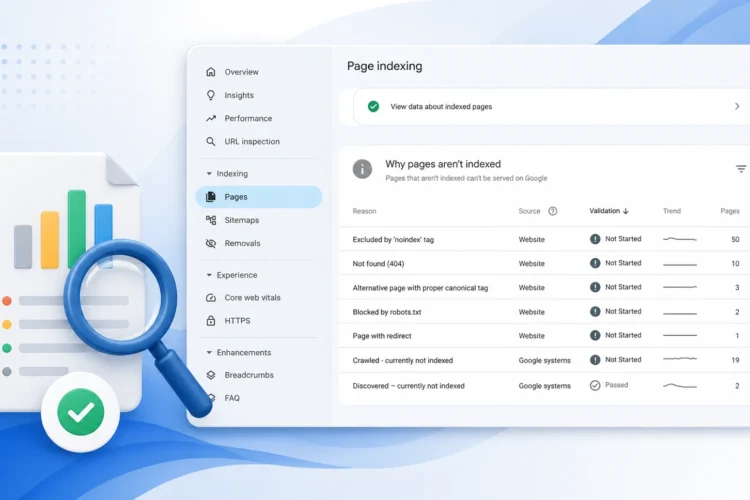Click View data about indexed pages
The height and width of the screenshot is (500, 750).
[441, 107]
